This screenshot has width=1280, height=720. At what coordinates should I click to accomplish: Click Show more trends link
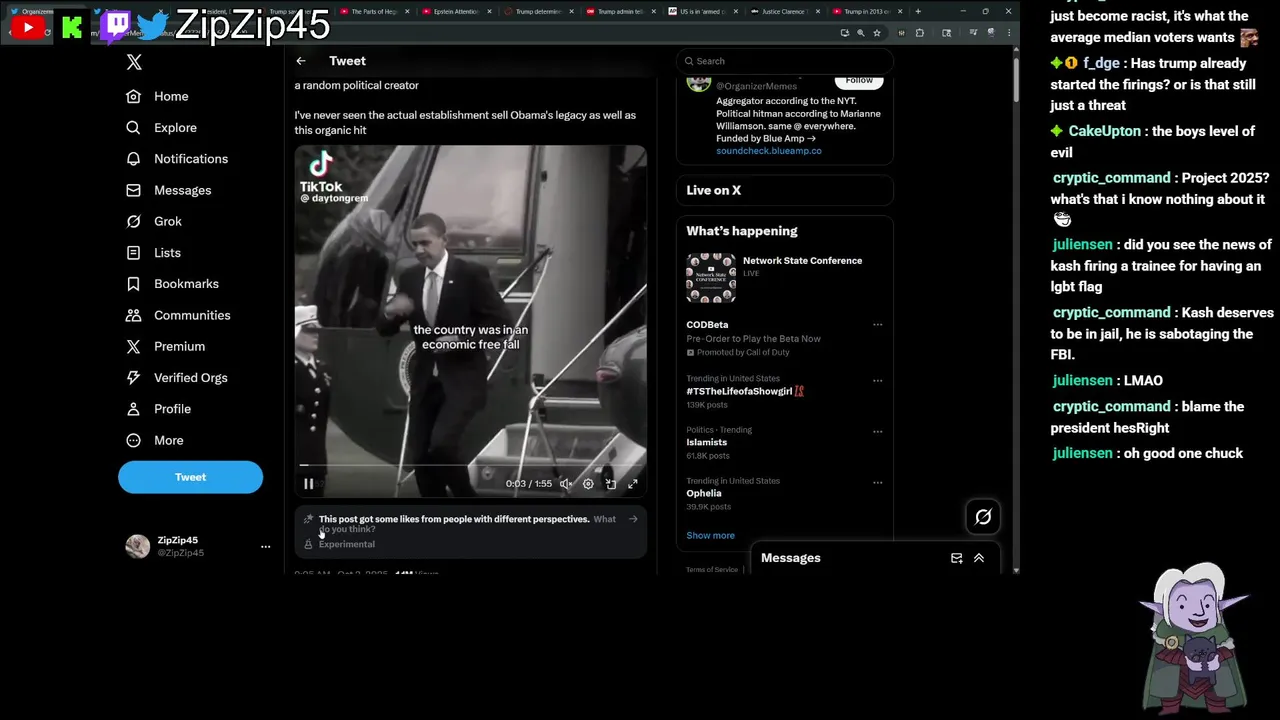[x=710, y=536]
